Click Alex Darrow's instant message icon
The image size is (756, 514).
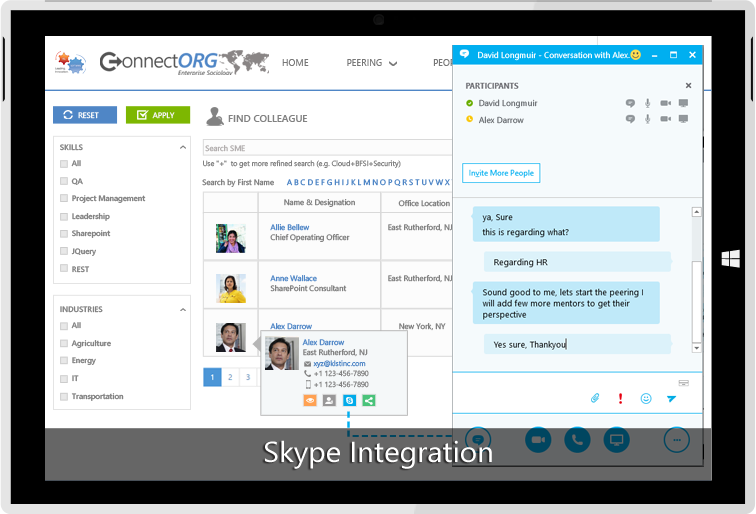630,119
